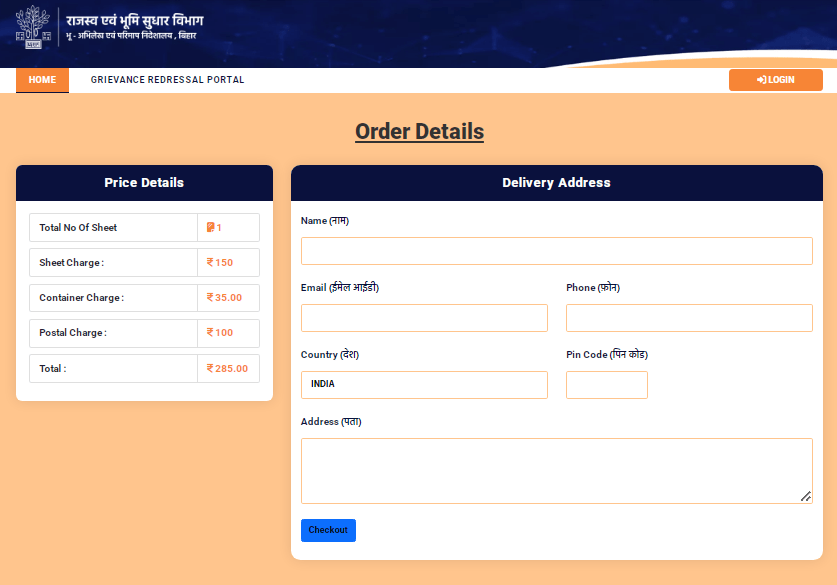This screenshot has height=585, width=837.
Task: Click the Total No Of Sheet label
Action: coord(78,228)
